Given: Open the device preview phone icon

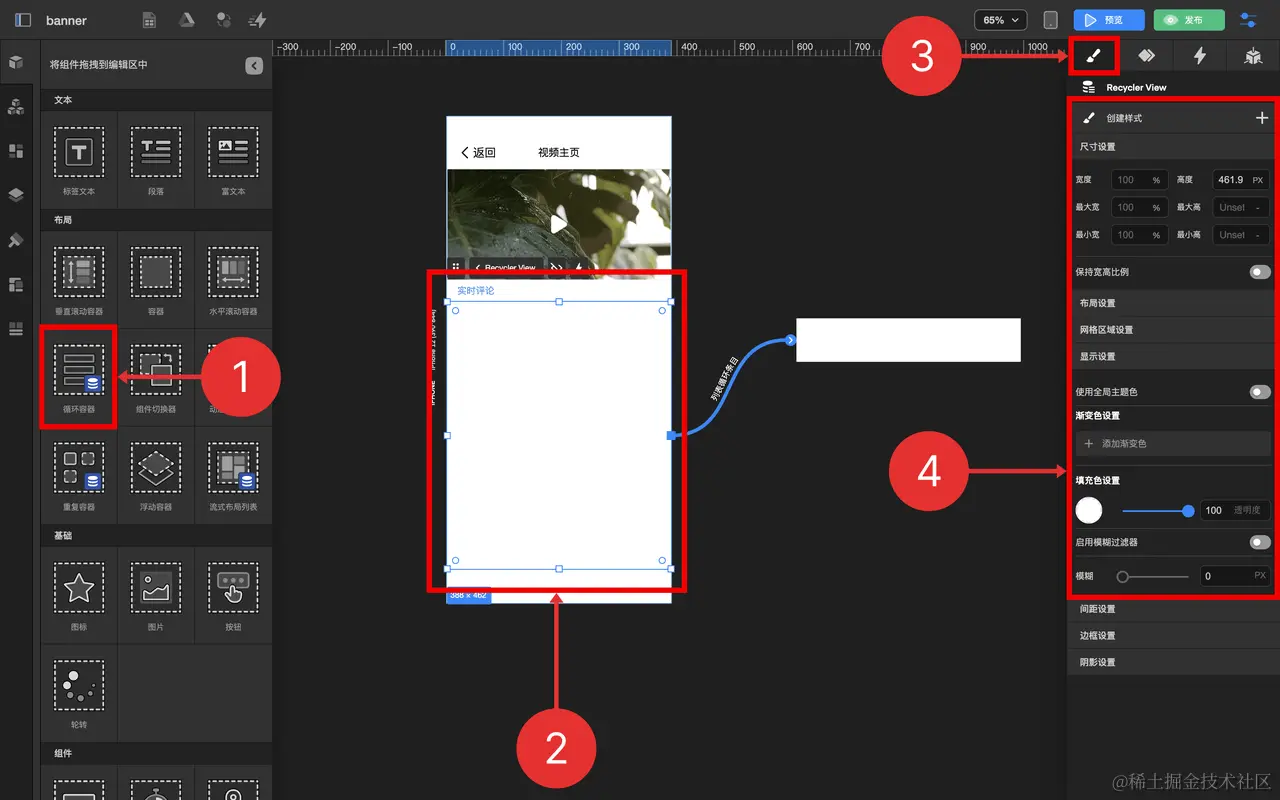Looking at the screenshot, I should (x=1050, y=20).
